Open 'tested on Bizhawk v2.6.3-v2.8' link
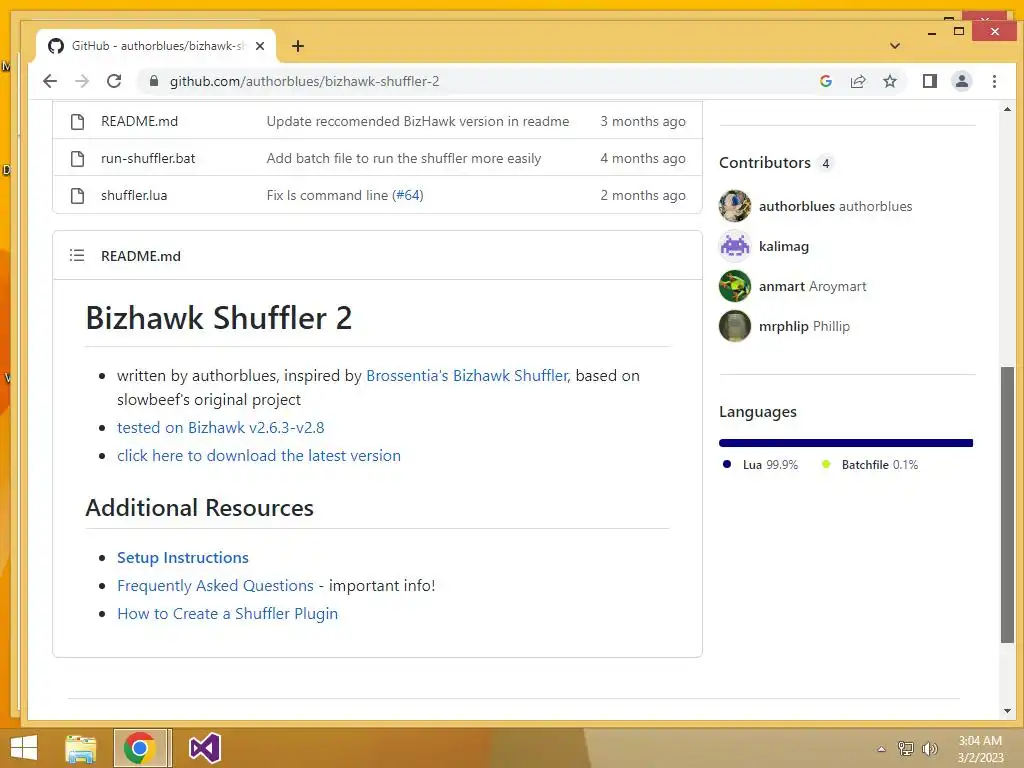 click(221, 428)
